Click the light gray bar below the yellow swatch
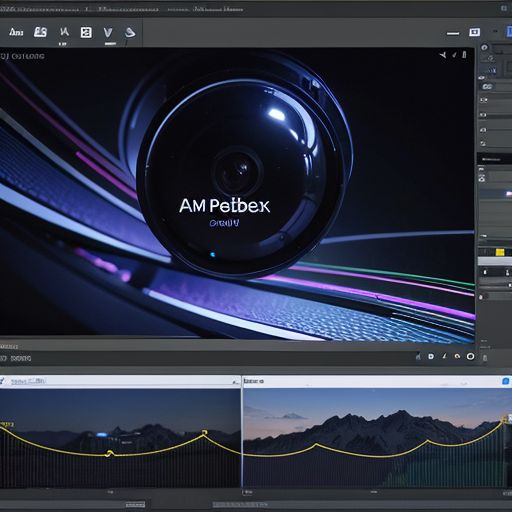The width and height of the screenshot is (512, 512). click(x=495, y=261)
